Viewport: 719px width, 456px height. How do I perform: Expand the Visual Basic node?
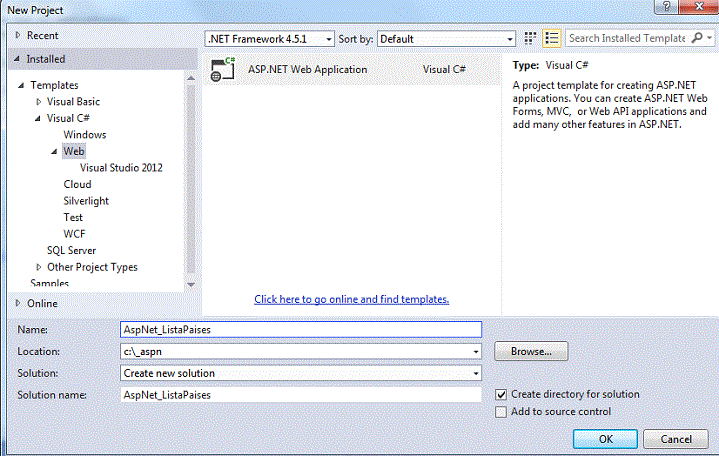(x=39, y=102)
